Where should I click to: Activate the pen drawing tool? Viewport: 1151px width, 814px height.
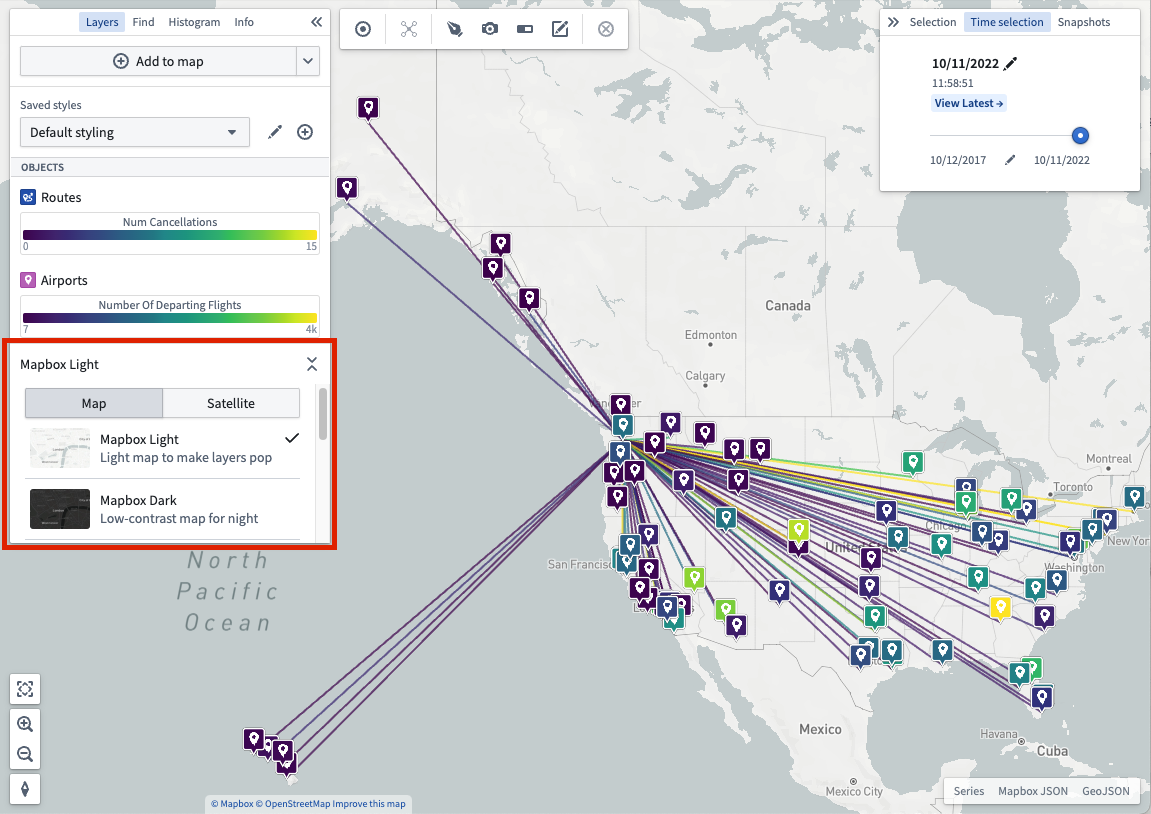(454, 29)
